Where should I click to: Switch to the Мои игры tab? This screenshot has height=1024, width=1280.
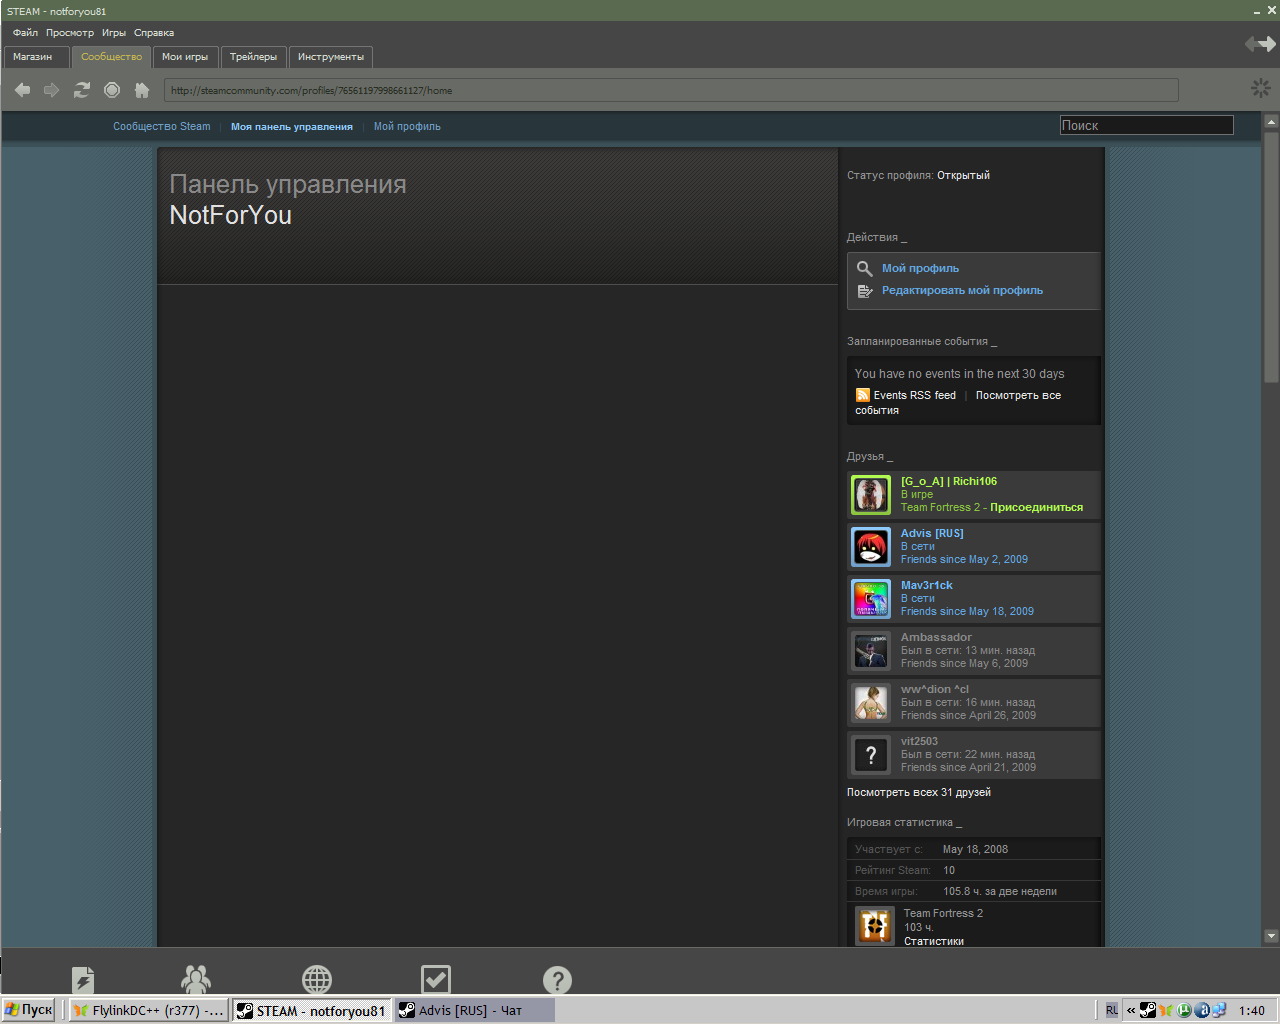click(x=185, y=57)
